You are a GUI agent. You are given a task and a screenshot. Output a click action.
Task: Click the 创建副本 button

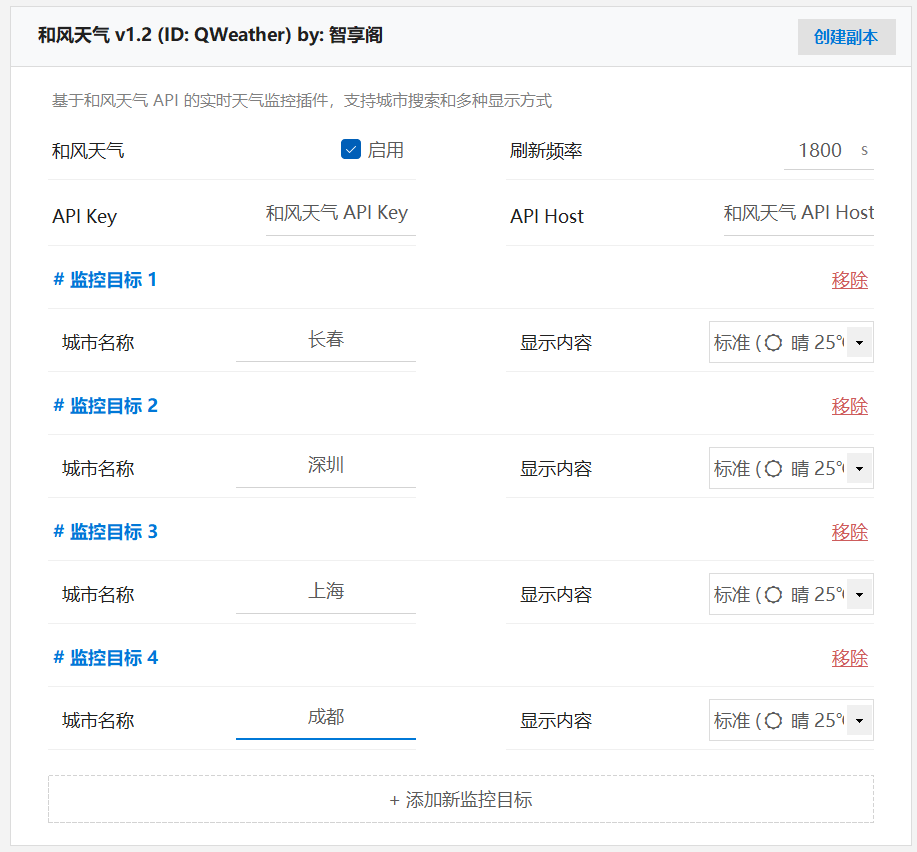click(846, 37)
